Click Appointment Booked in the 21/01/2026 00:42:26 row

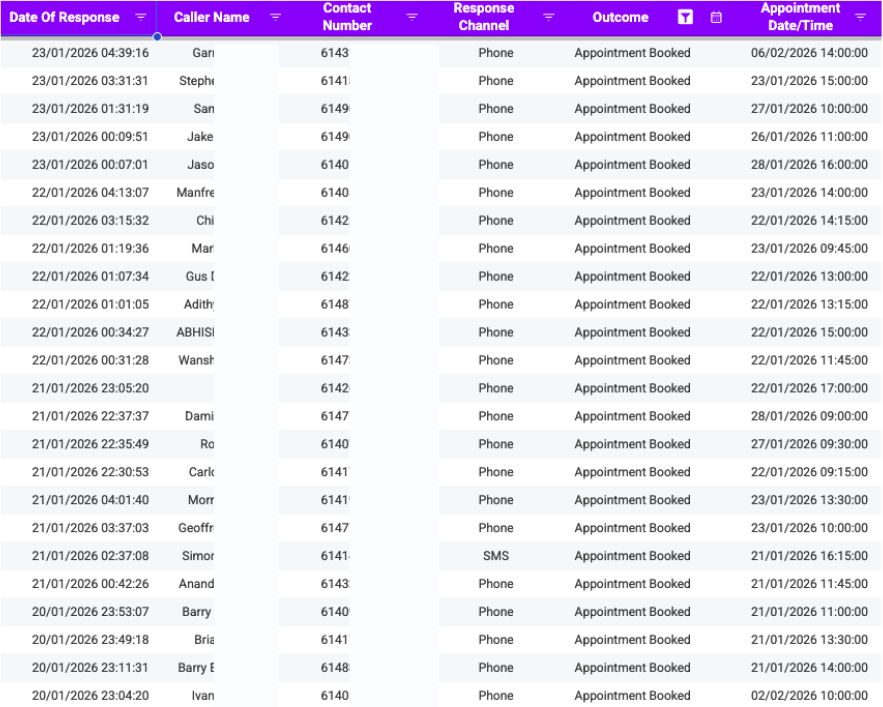pos(632,584)
